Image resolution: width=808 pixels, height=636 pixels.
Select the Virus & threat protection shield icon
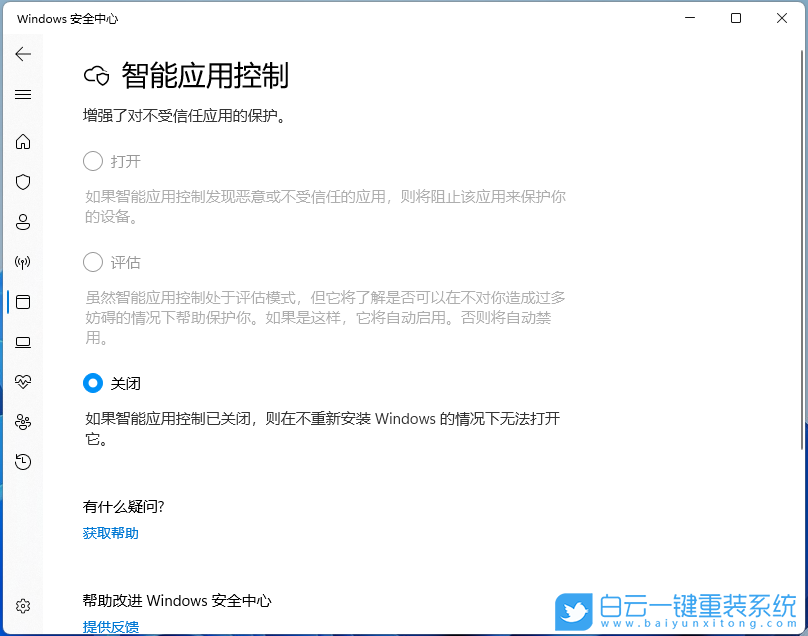coord(23,182)
